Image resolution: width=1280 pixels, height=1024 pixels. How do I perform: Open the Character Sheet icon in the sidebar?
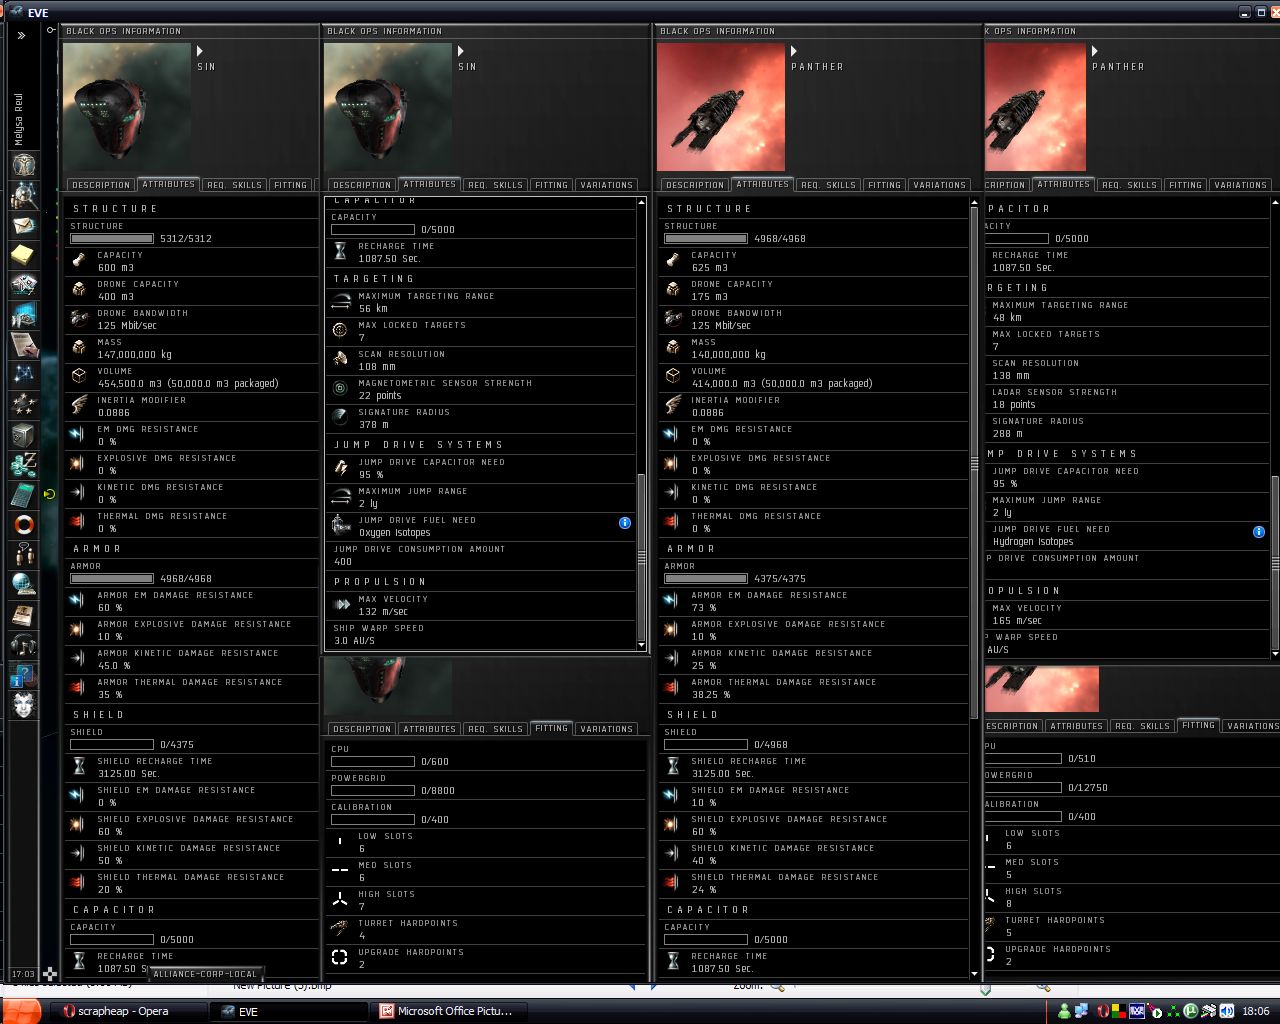(24, 164)
